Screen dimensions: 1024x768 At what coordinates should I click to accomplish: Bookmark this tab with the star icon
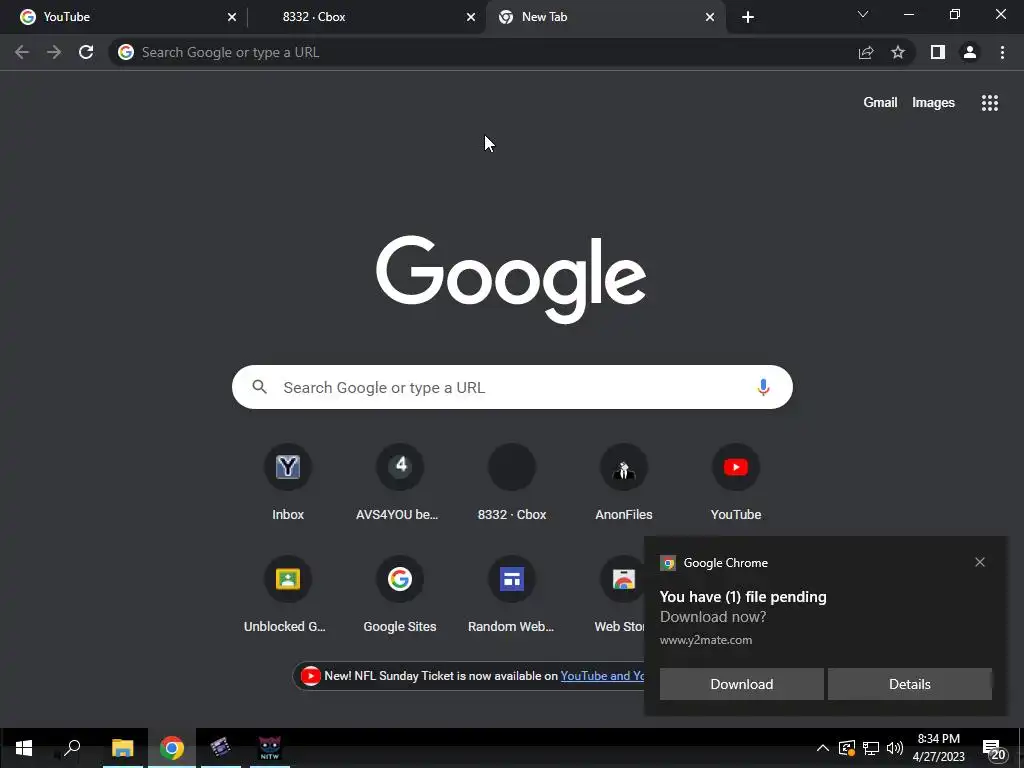(x=898, y=52)
